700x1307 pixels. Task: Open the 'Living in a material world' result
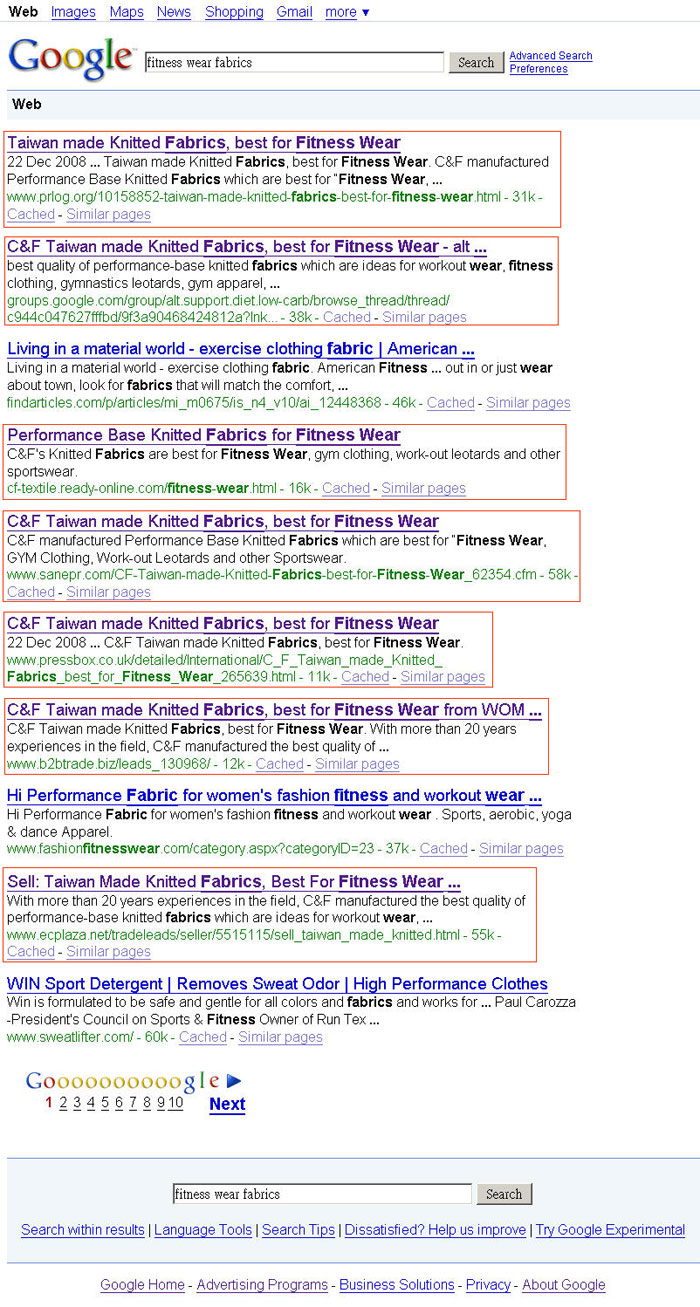(x=241, y=349)
